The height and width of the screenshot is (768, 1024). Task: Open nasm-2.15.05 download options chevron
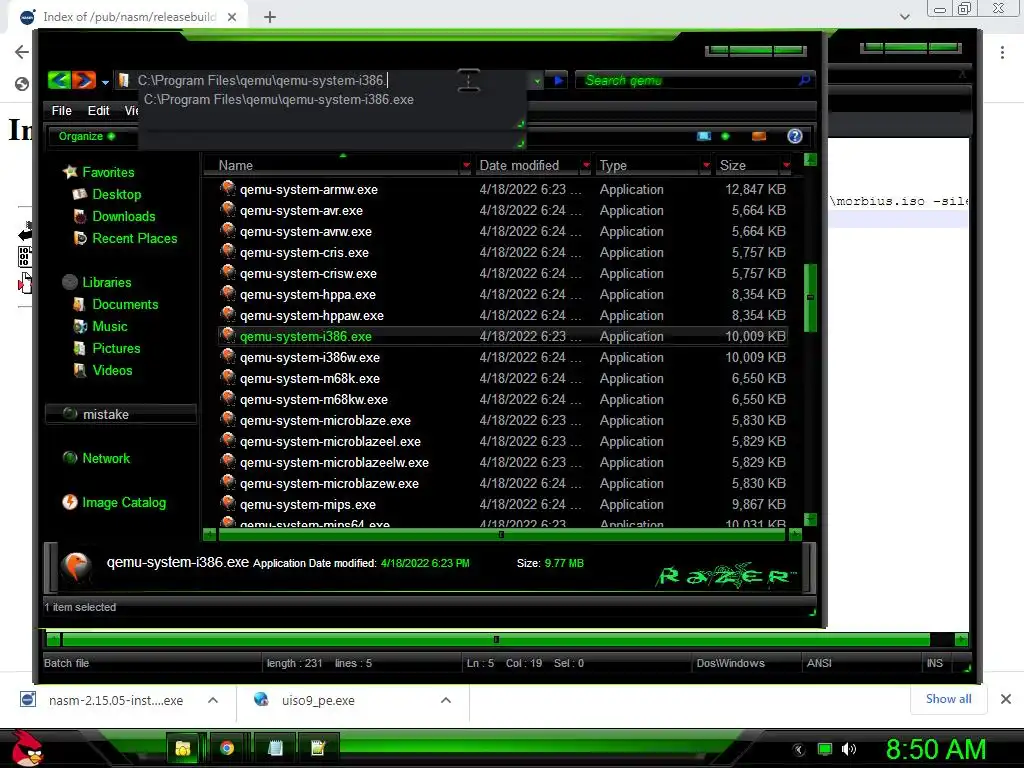tap(213, 700)
